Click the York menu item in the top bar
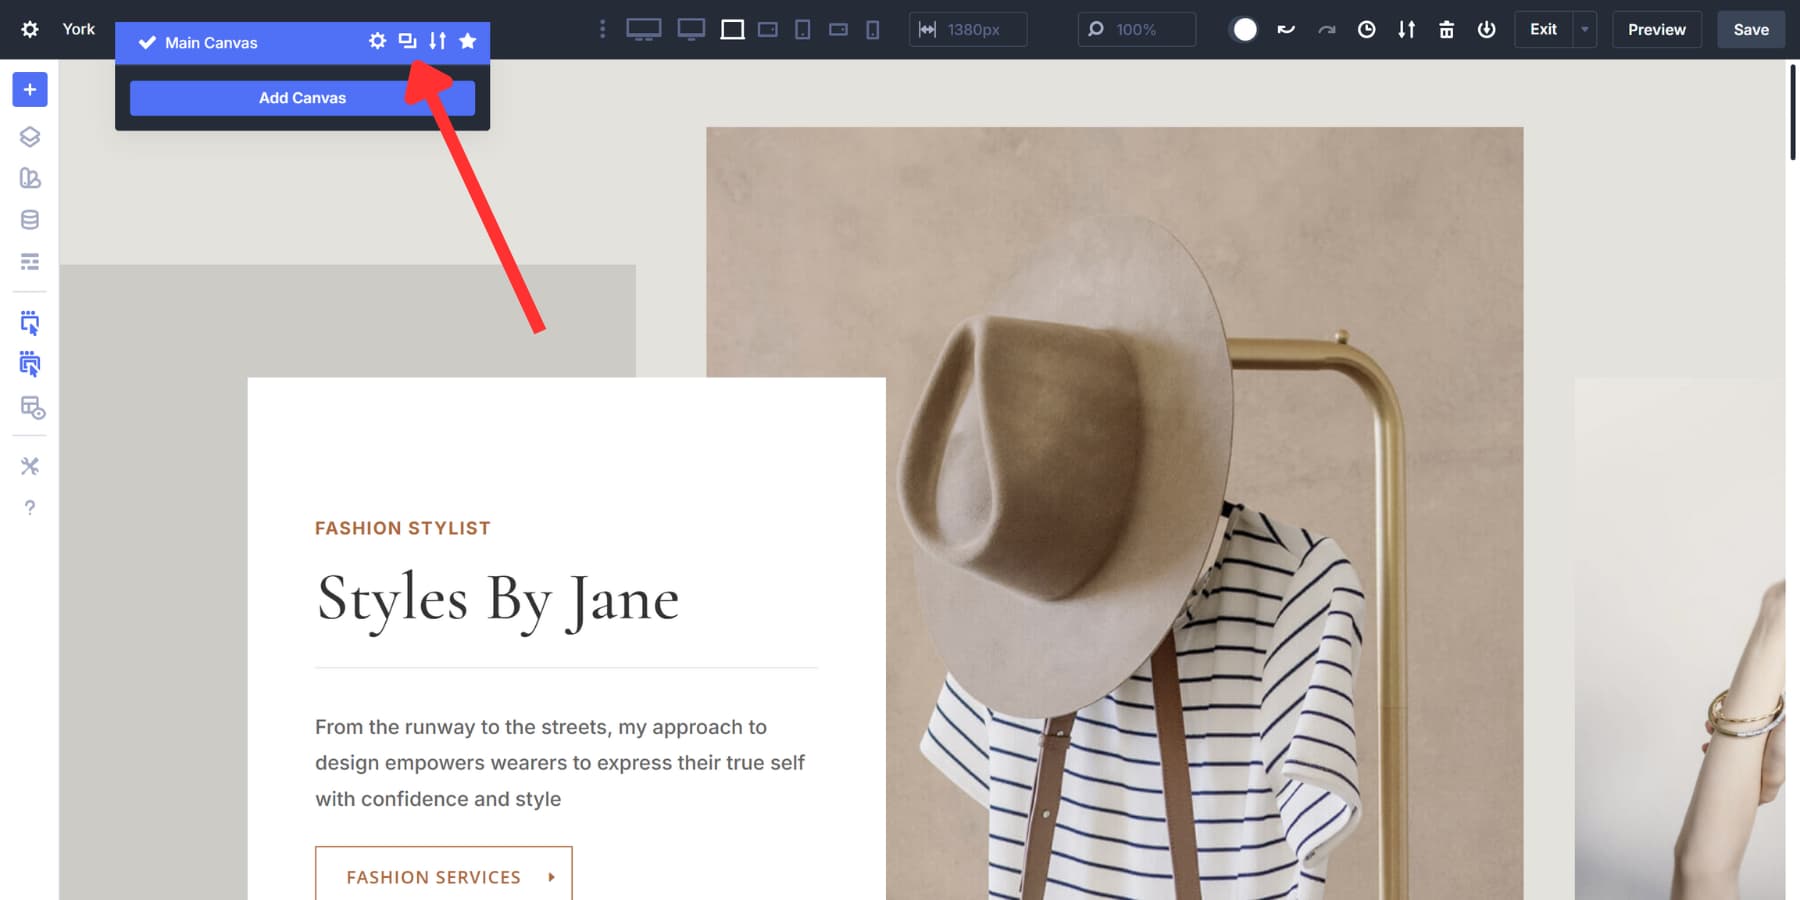This screenshot has width=1800, height=900. pos(78,29)
